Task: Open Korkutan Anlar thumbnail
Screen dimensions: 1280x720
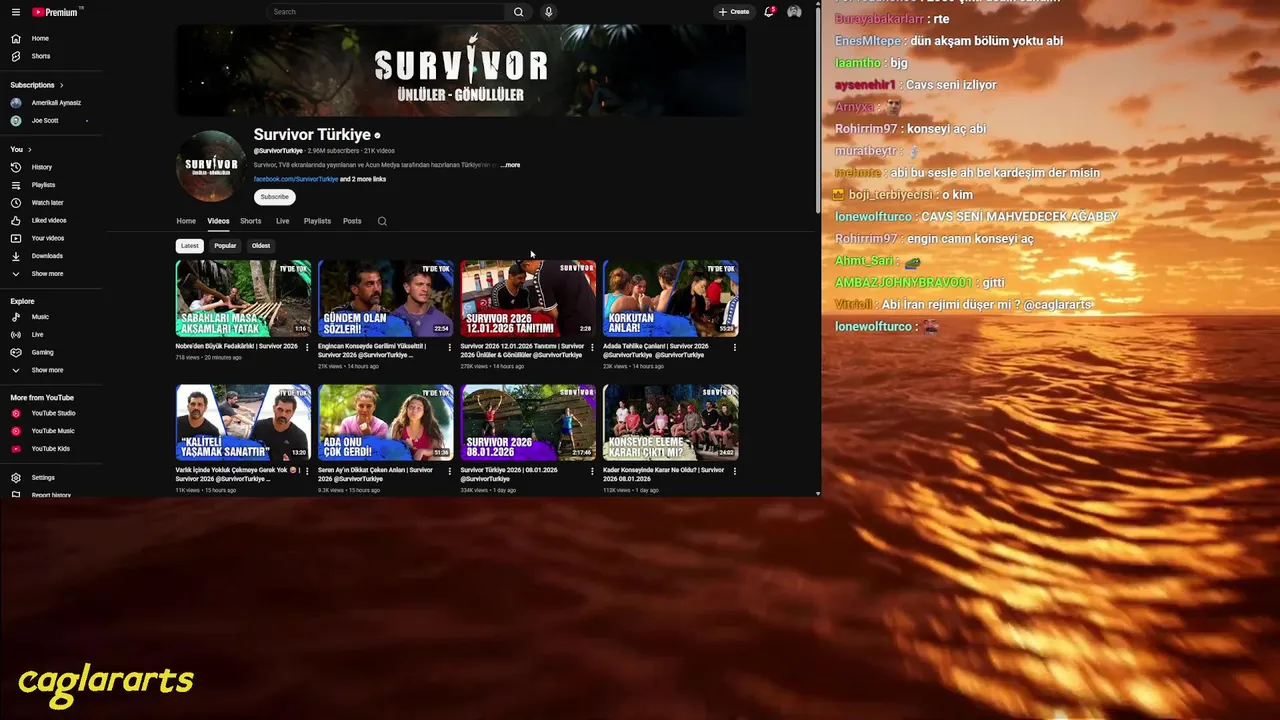Action: tap(670, 298)
